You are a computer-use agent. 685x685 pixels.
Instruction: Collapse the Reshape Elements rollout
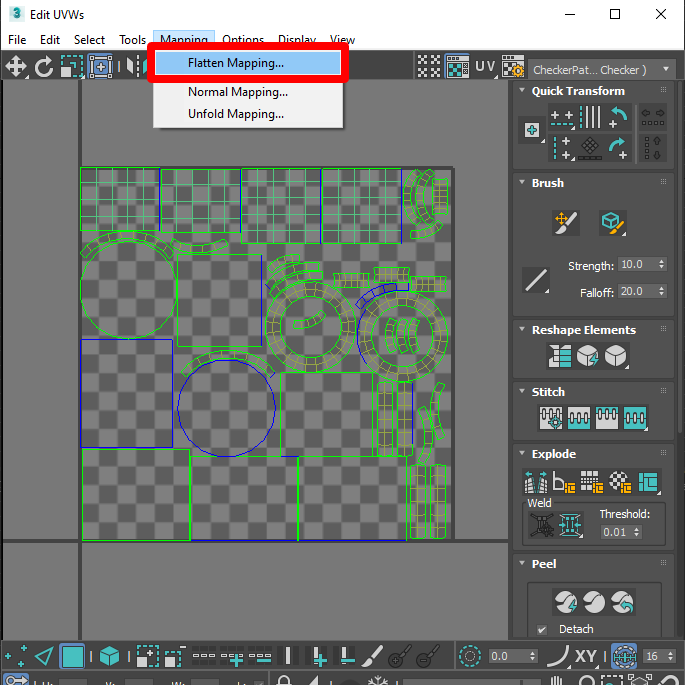click(x=522, y=329)
